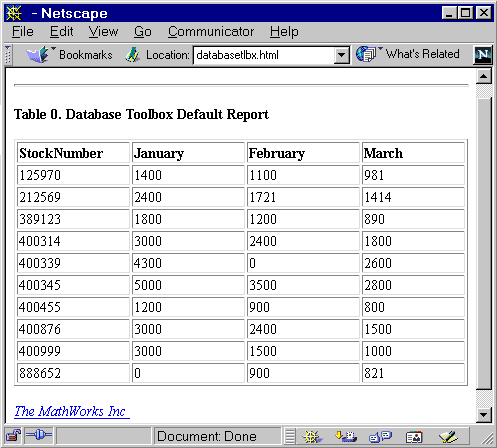The height and width of the screenshot is (448, 497).
Task: Open the File menu
Action: click(23, 32)
